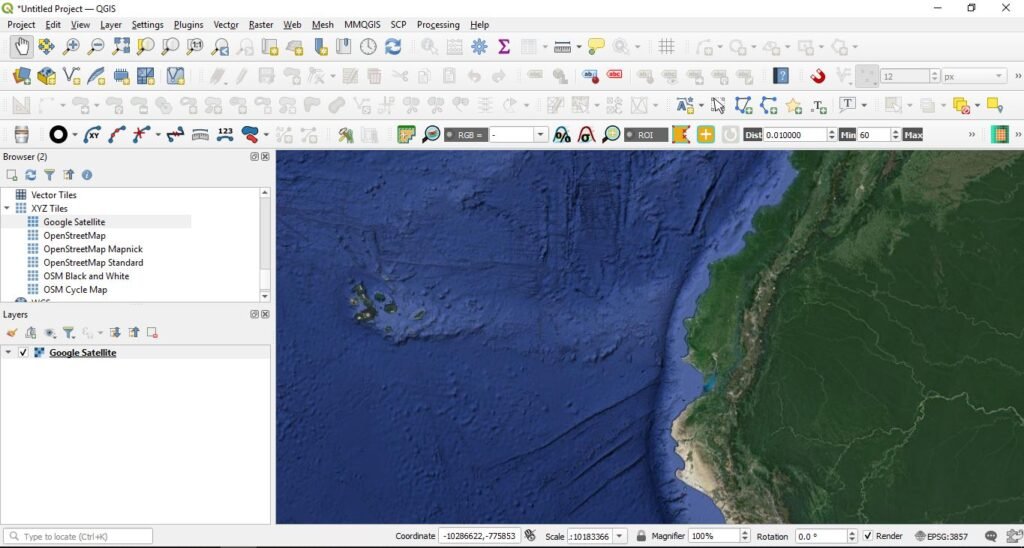Select OpenStreetMap Standard in Browser

pyautogui.click(x=93, y=262)
